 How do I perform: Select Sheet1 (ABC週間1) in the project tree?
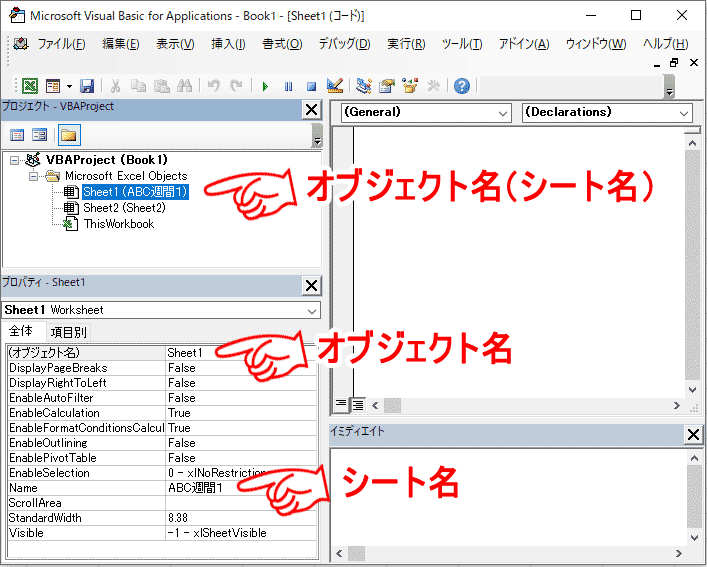[x=135, y=192]
